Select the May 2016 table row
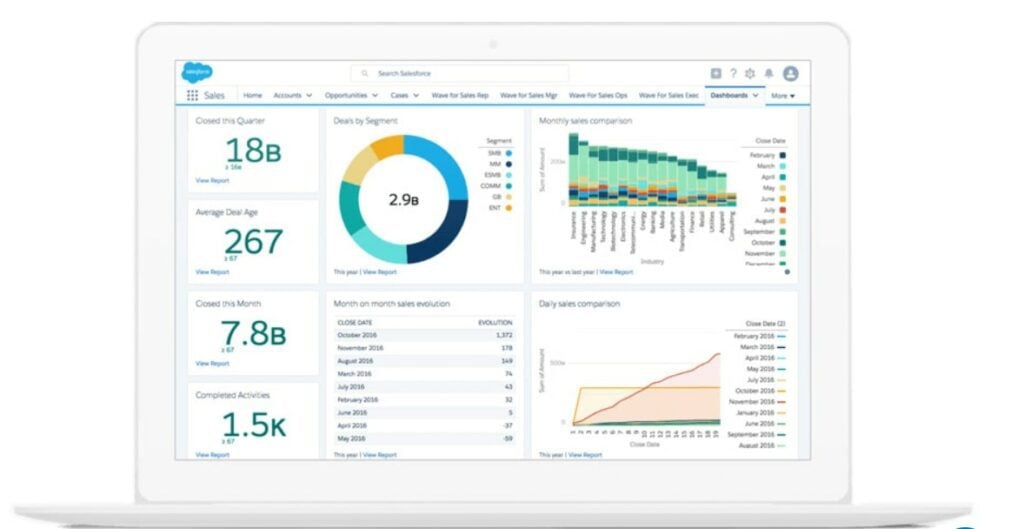The width and height of the screenshot is (1024, 529). pos(424,439)
